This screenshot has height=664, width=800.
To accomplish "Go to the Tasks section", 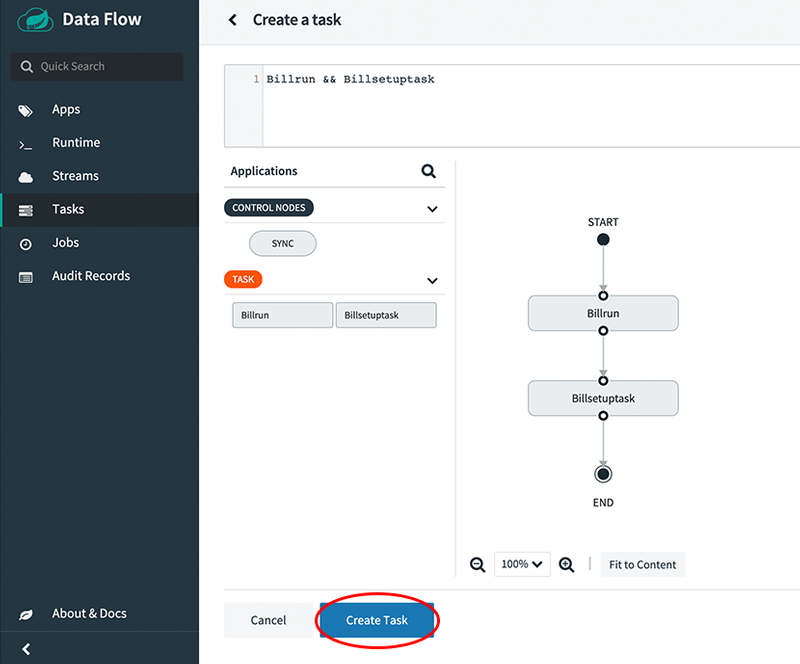I will (68, 209).
